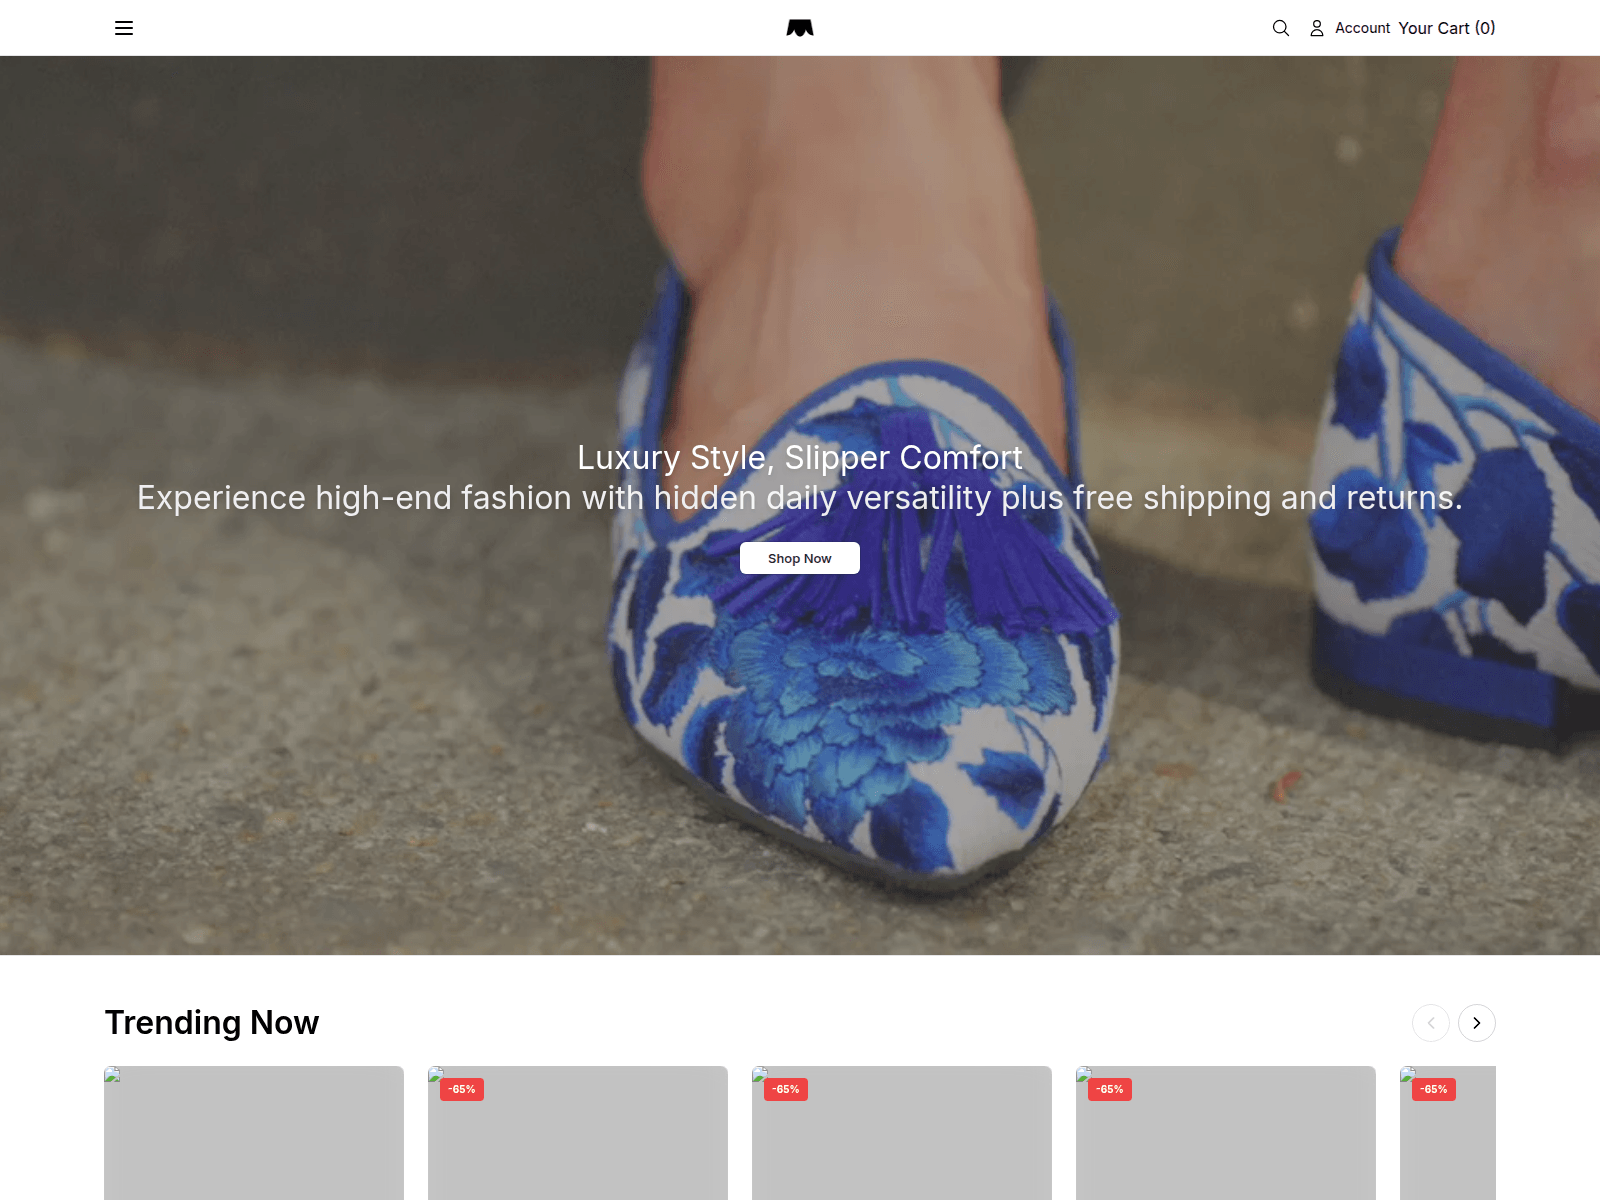Image resolution: width=1600 pixels, height=1200 pixels.
Task: Click the Luxury Style, Slipper Comfort headline
Action: 800,457
